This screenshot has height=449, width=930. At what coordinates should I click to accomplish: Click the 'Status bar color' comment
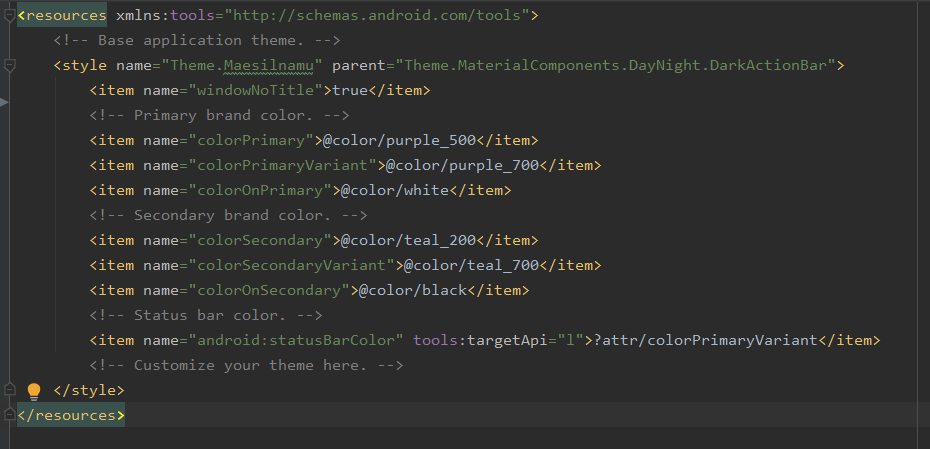206,314
